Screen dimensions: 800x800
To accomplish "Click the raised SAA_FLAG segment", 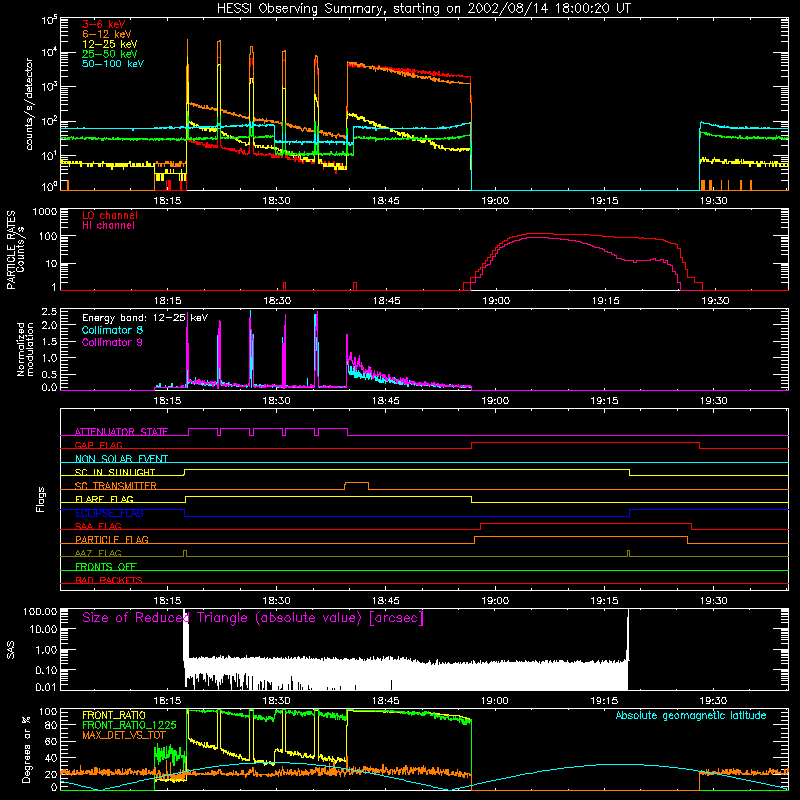I will (x=586, y=524).
